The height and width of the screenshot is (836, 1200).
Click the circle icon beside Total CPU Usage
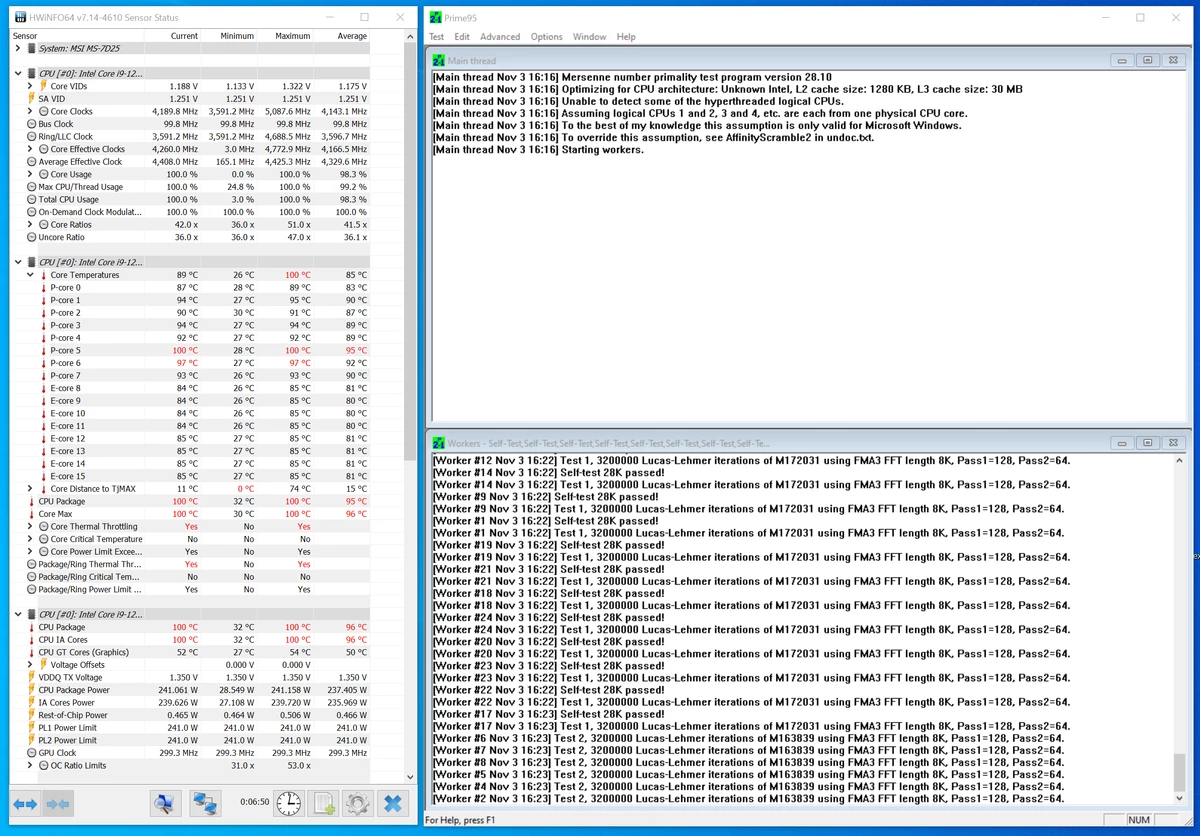point(31,199)
